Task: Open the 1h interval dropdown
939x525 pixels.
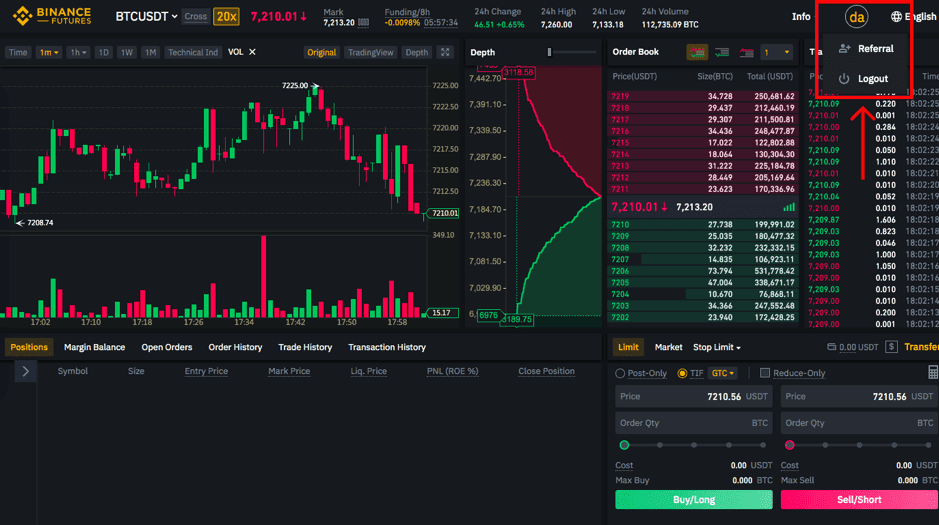Action: [78, 52]
